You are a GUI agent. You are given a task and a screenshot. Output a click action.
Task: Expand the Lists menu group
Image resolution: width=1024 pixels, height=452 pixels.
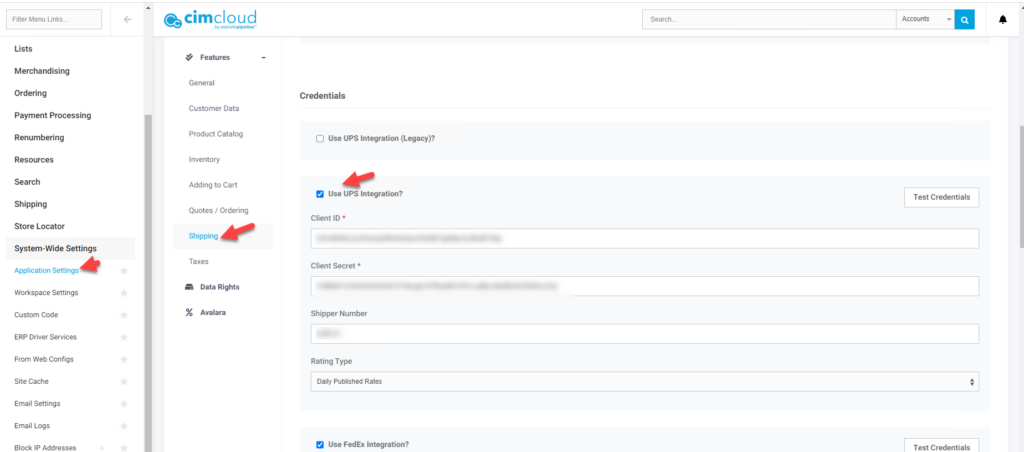pos(23,49)
